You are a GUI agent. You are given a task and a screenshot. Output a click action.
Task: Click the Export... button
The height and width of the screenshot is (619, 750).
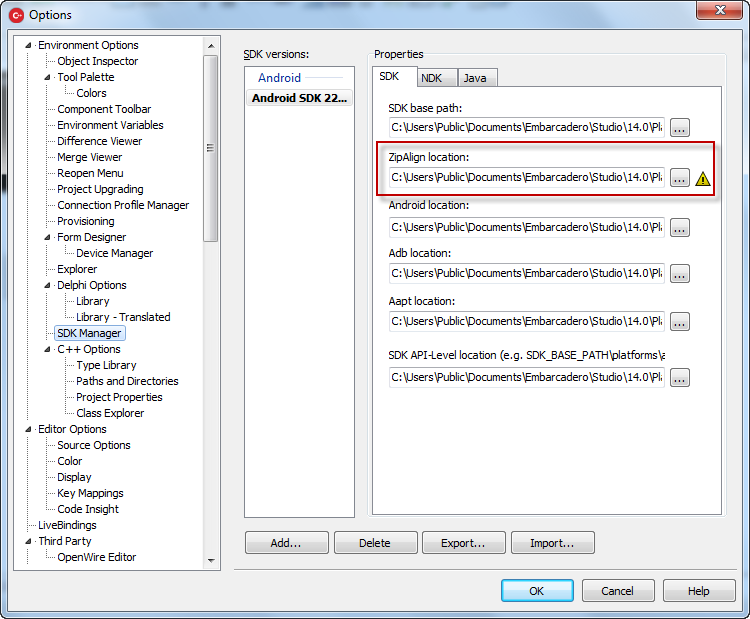click(463, 543)
